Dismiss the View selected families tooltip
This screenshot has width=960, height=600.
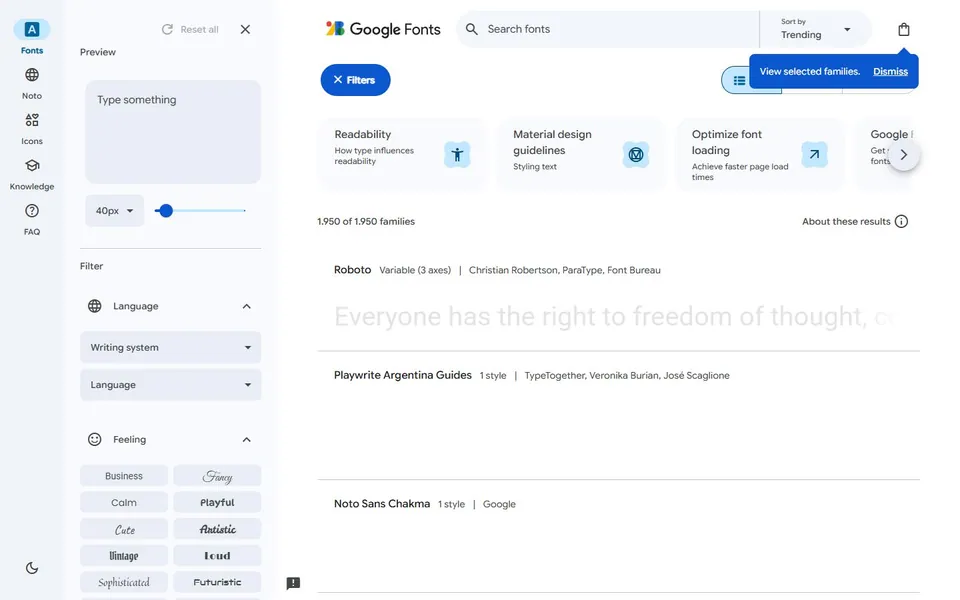890,72
